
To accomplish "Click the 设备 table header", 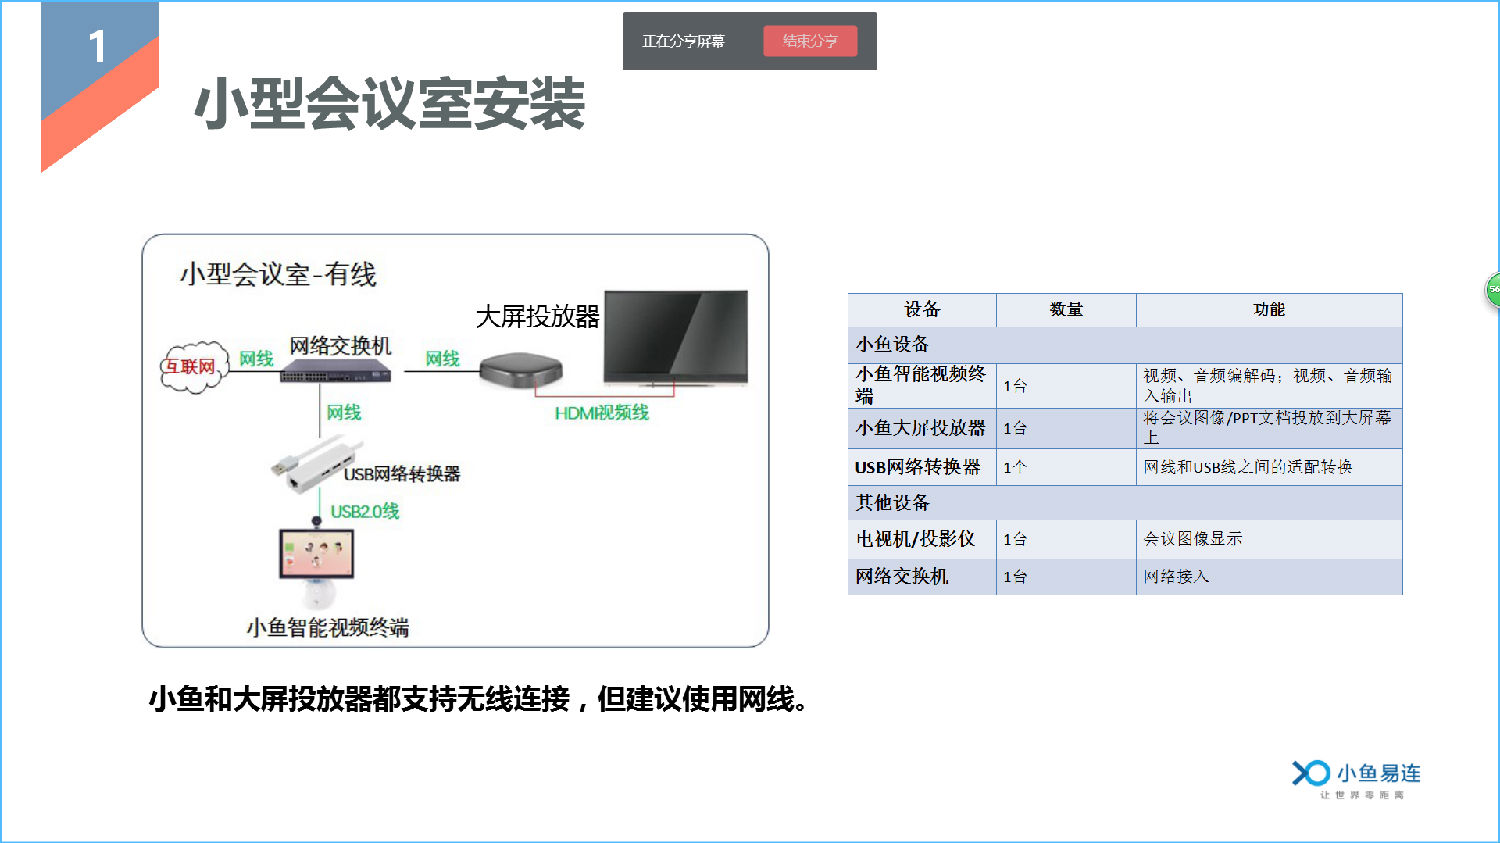I will coord(922,310).
